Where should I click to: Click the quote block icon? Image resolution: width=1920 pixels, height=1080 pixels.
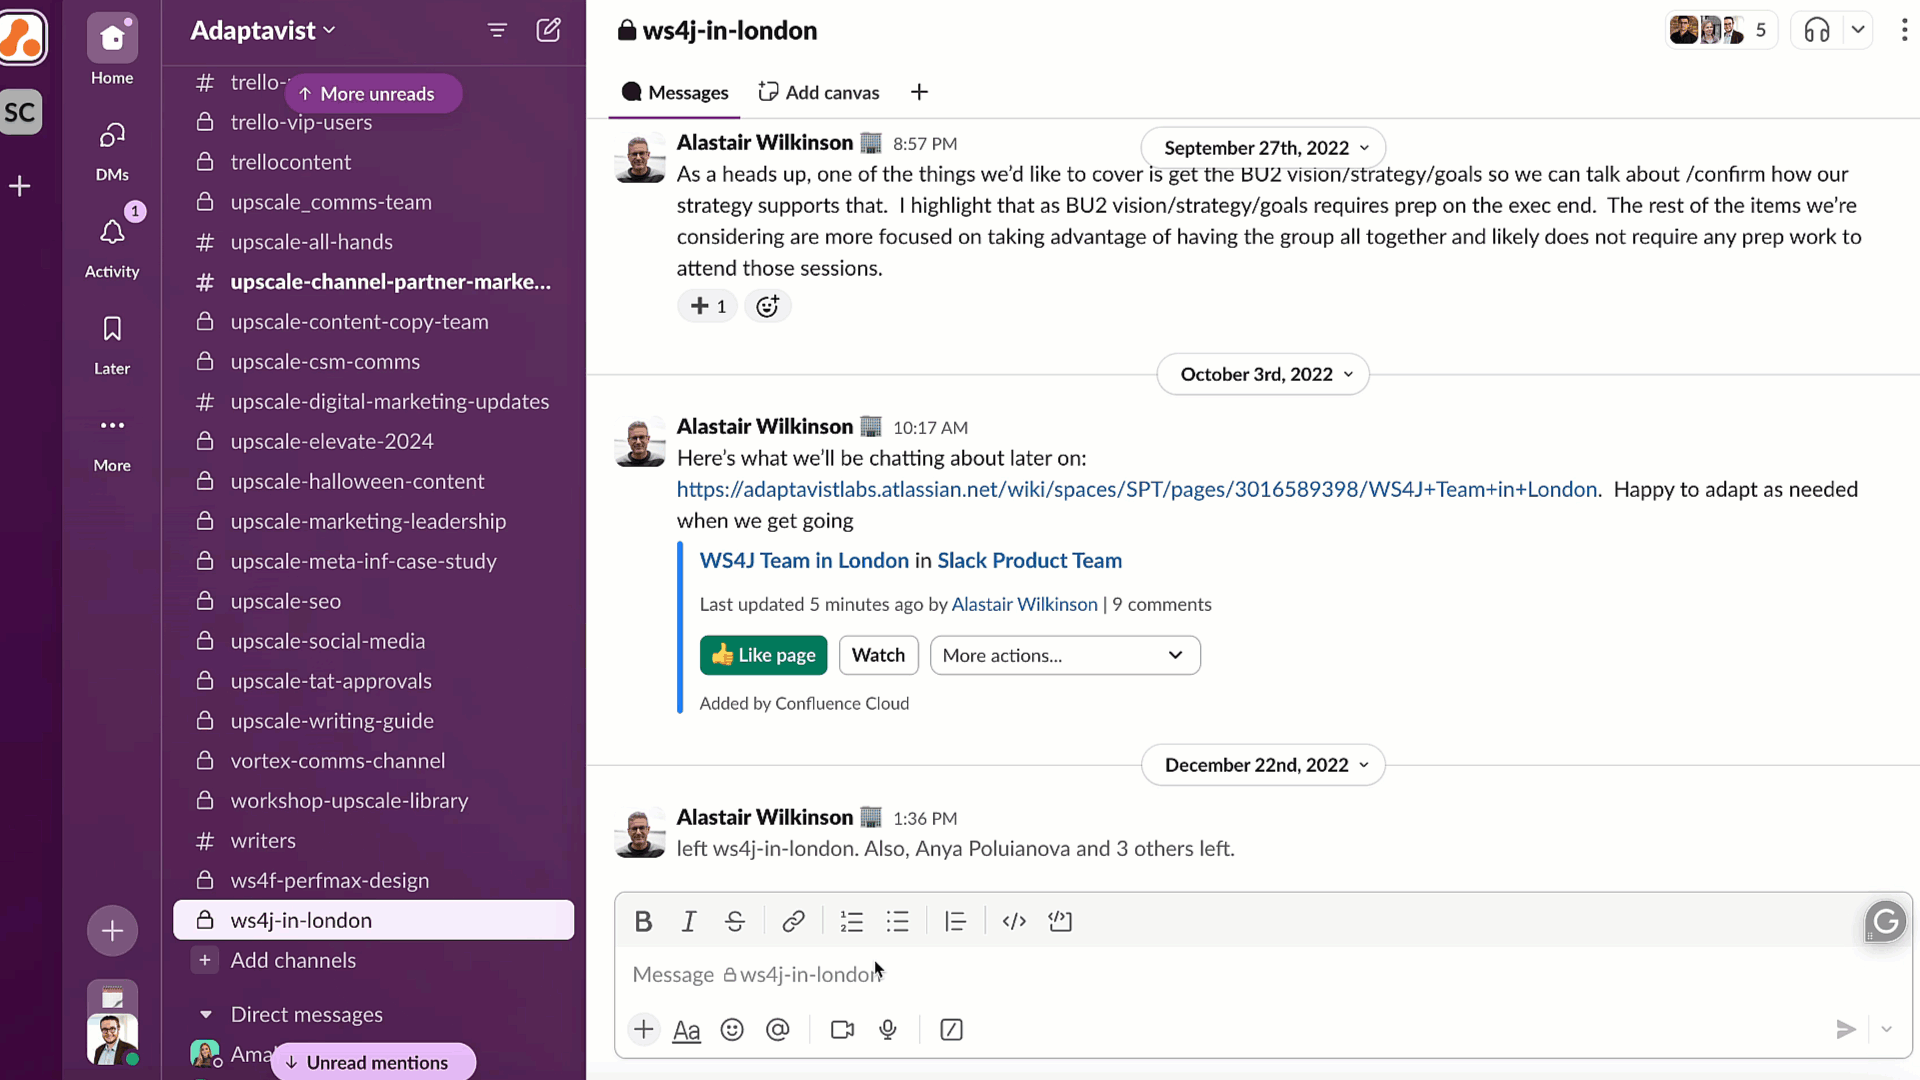(x=956, y=922)
